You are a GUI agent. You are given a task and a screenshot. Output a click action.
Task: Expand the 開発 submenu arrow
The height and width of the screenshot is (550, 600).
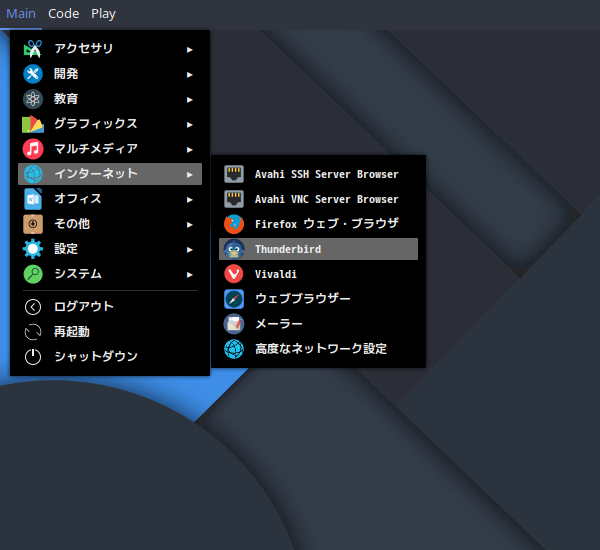click(x=189, y=75)
